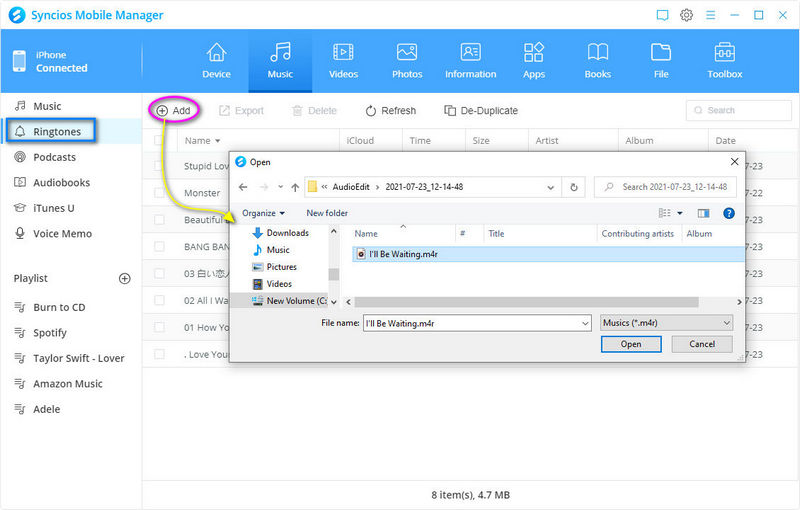Open the dialog Help icon
Image resolution: width=800 pixels, height=510 pixels.
coord(729,213)
